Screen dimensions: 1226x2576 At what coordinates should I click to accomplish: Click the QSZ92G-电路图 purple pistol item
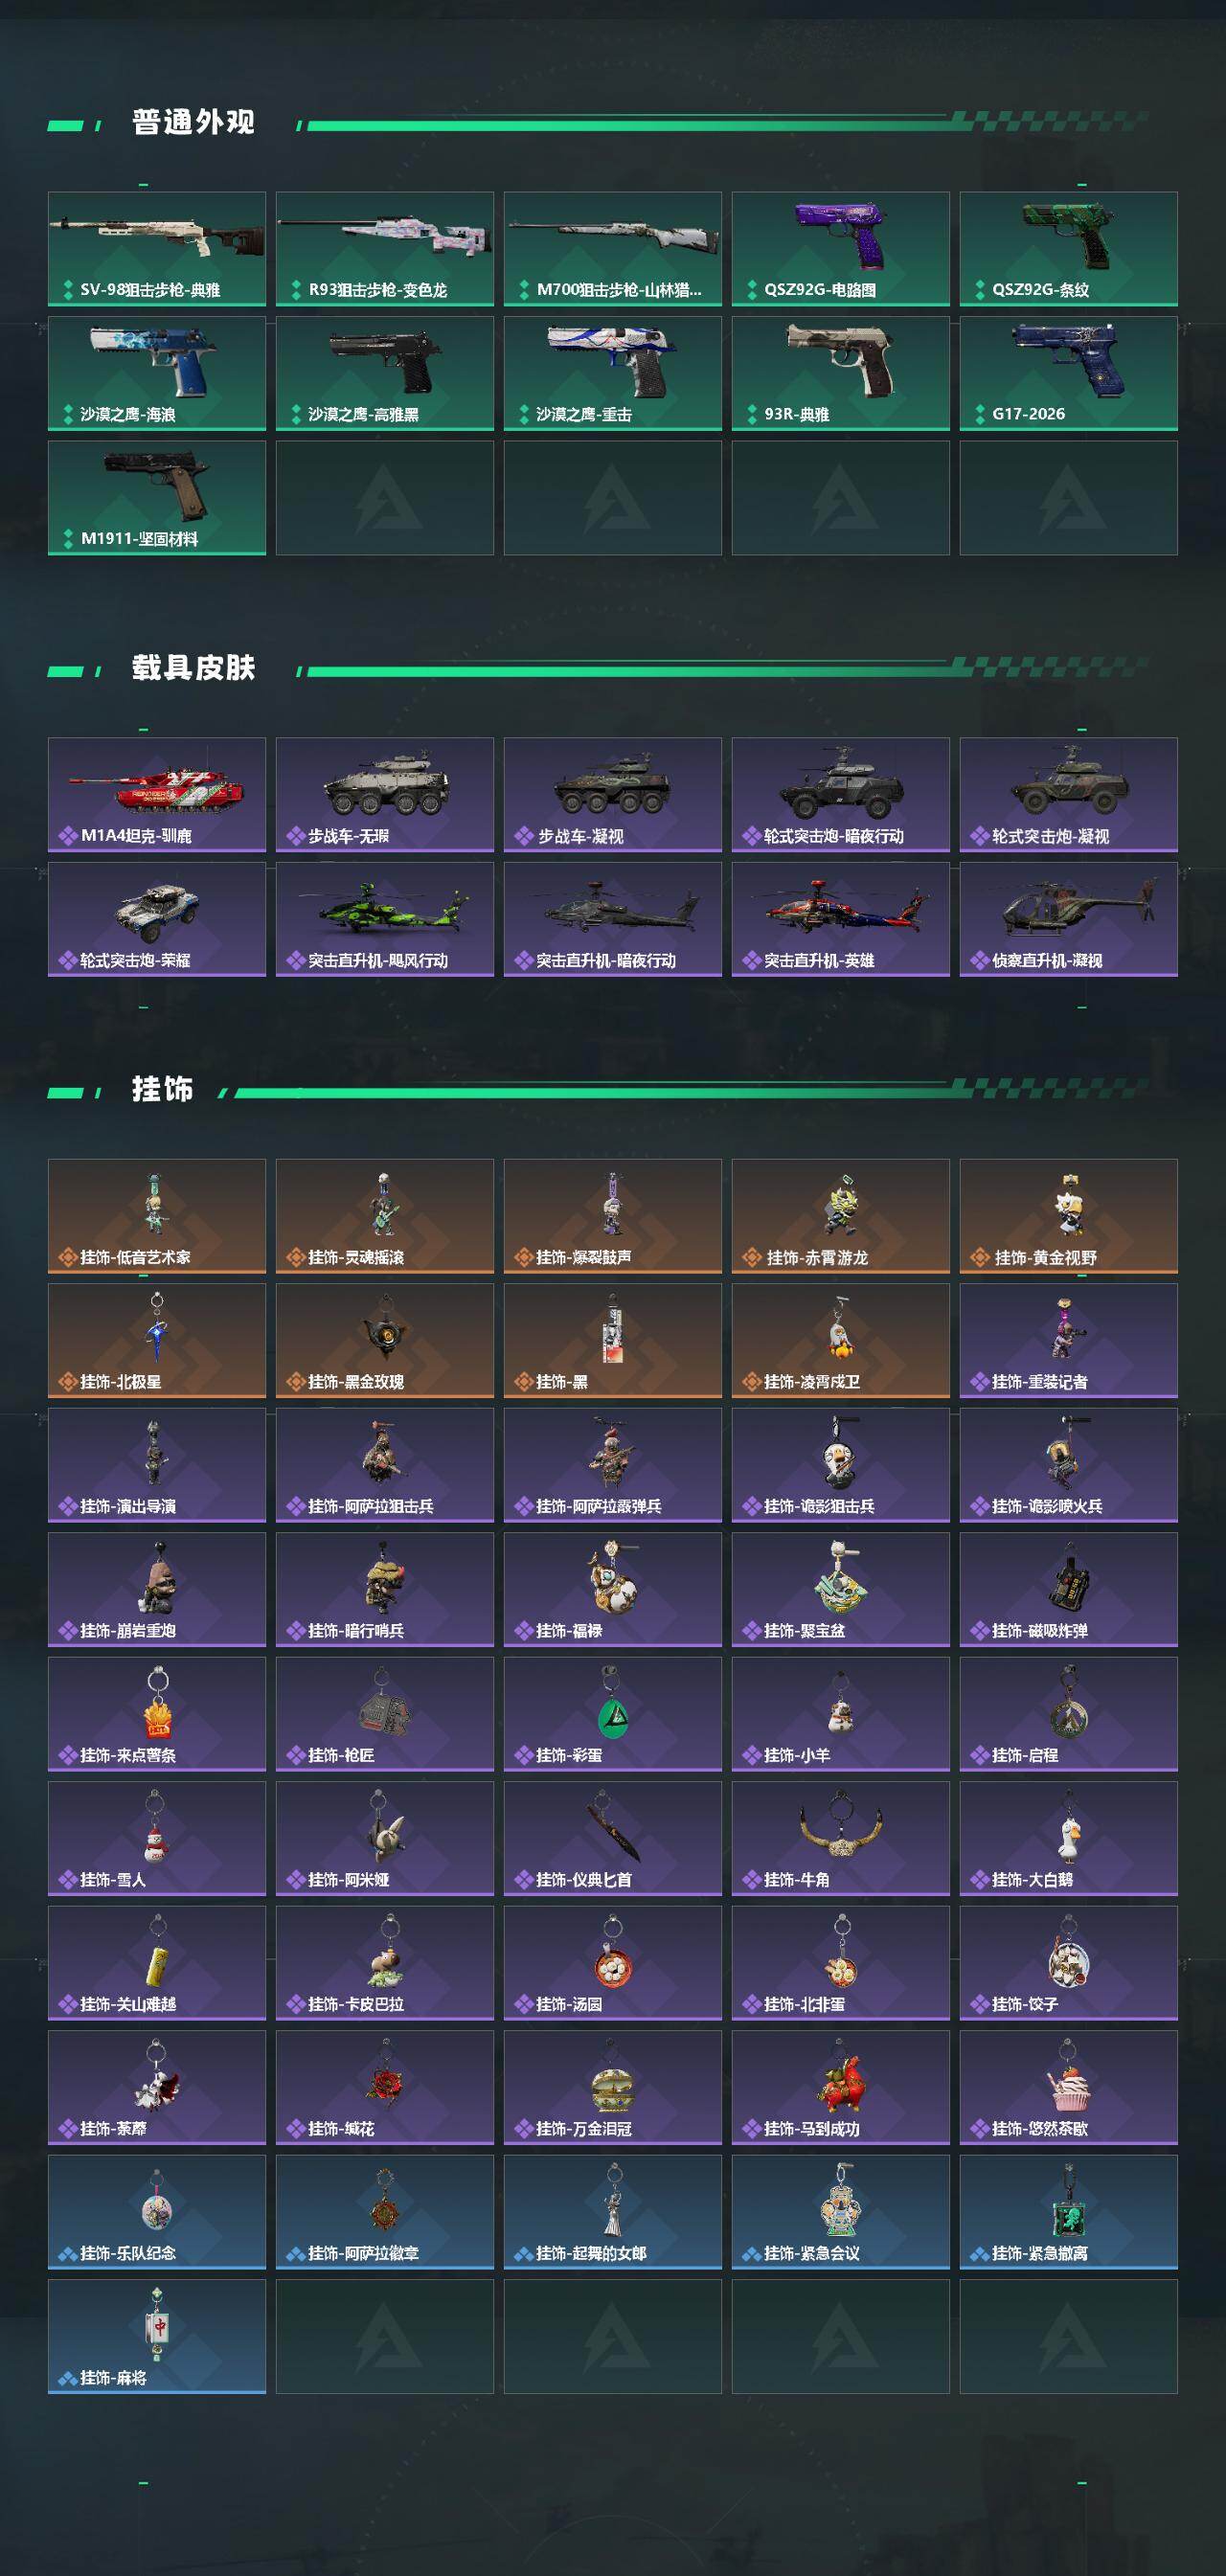[x=840, y=248]
